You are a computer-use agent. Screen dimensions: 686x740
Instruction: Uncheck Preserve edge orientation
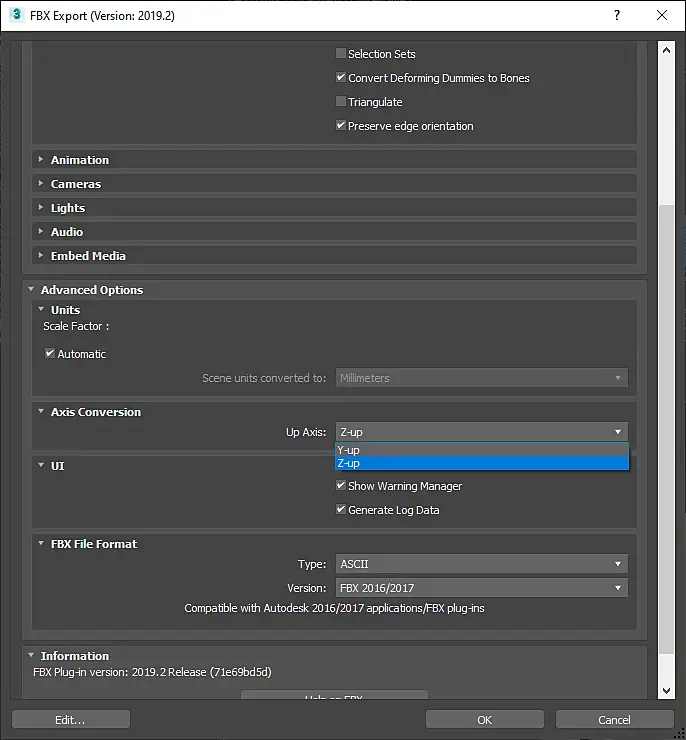click(x=341, y=126)
